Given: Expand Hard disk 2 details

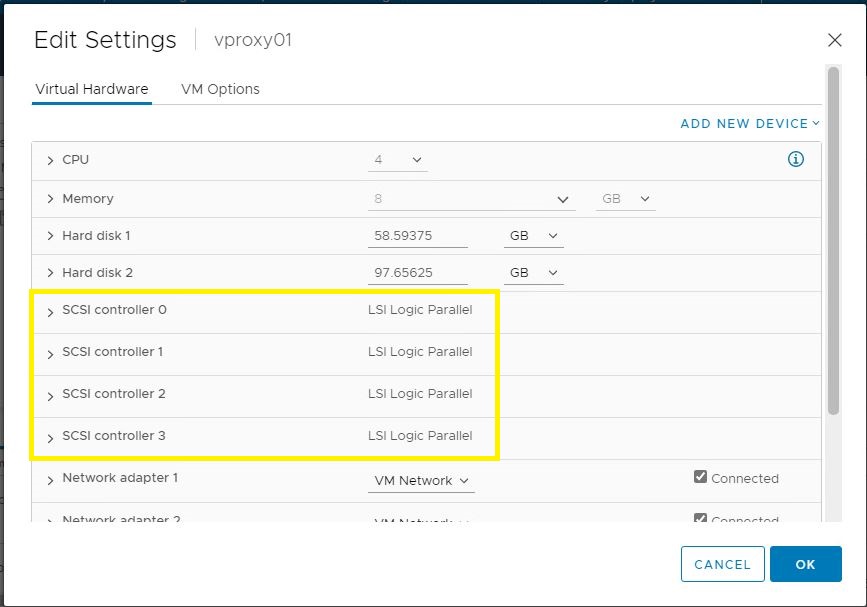Looking at the screenshot, I should (x=50, y=273).
